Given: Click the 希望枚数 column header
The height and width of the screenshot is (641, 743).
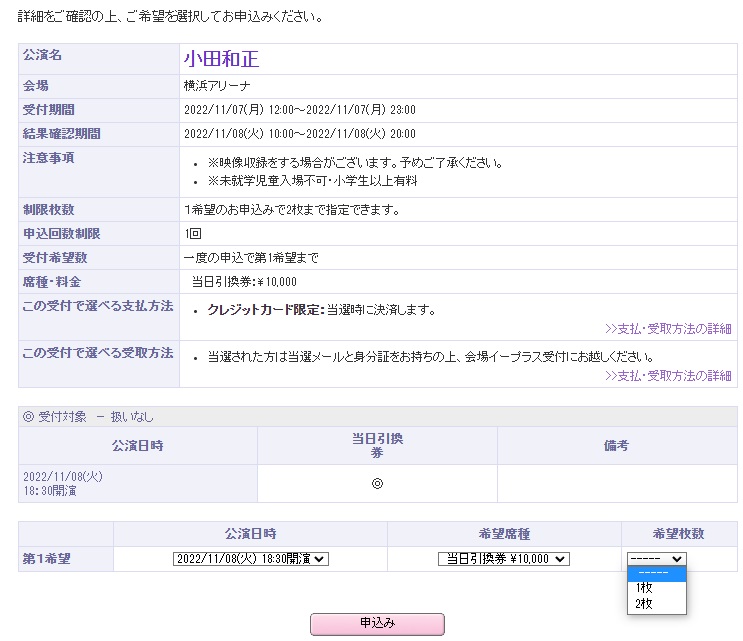Looking at the screenshot, I should tap(678, 534).
